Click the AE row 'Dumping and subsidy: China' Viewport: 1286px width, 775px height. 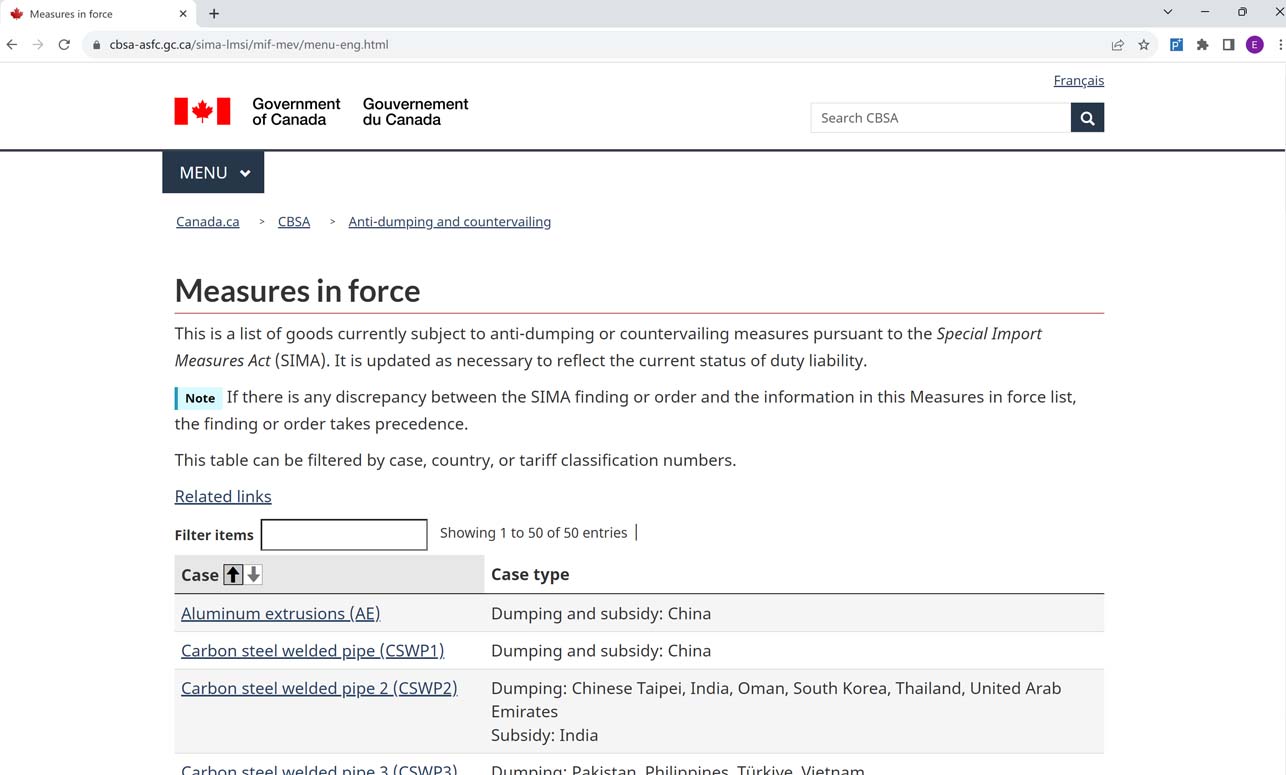click(601, 614)
